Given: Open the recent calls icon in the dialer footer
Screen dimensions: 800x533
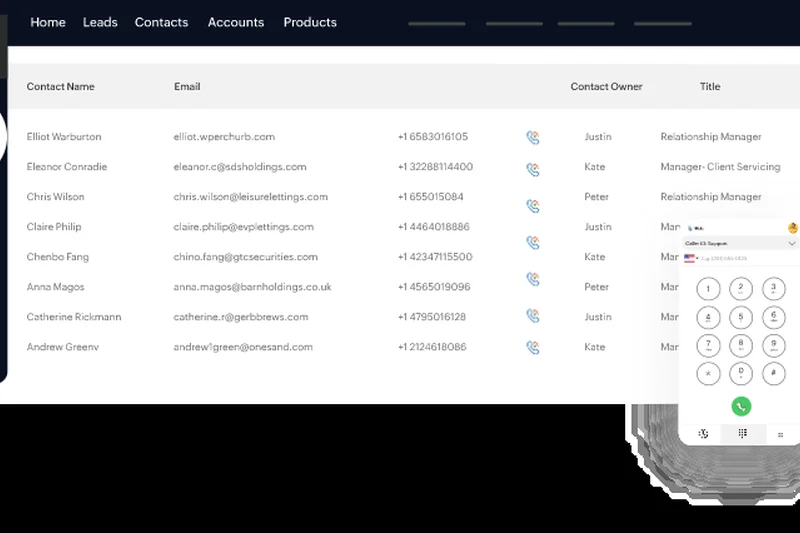Looking at the screenshot, I should (704, 433).
